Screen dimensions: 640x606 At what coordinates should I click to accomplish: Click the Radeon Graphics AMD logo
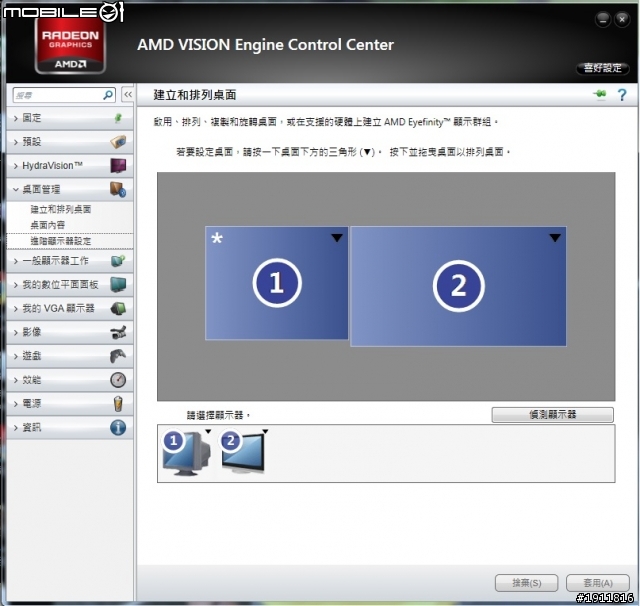[x=70, y=47]
